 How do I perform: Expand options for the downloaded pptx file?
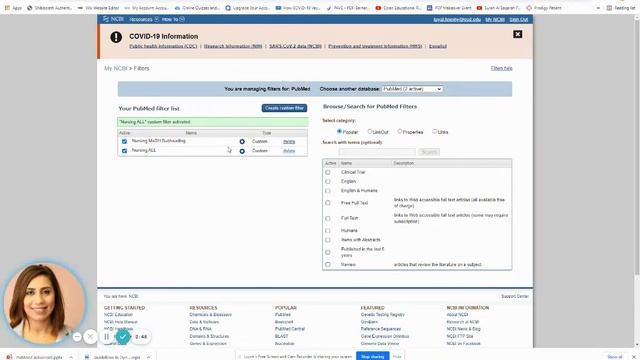pos(71,357)
